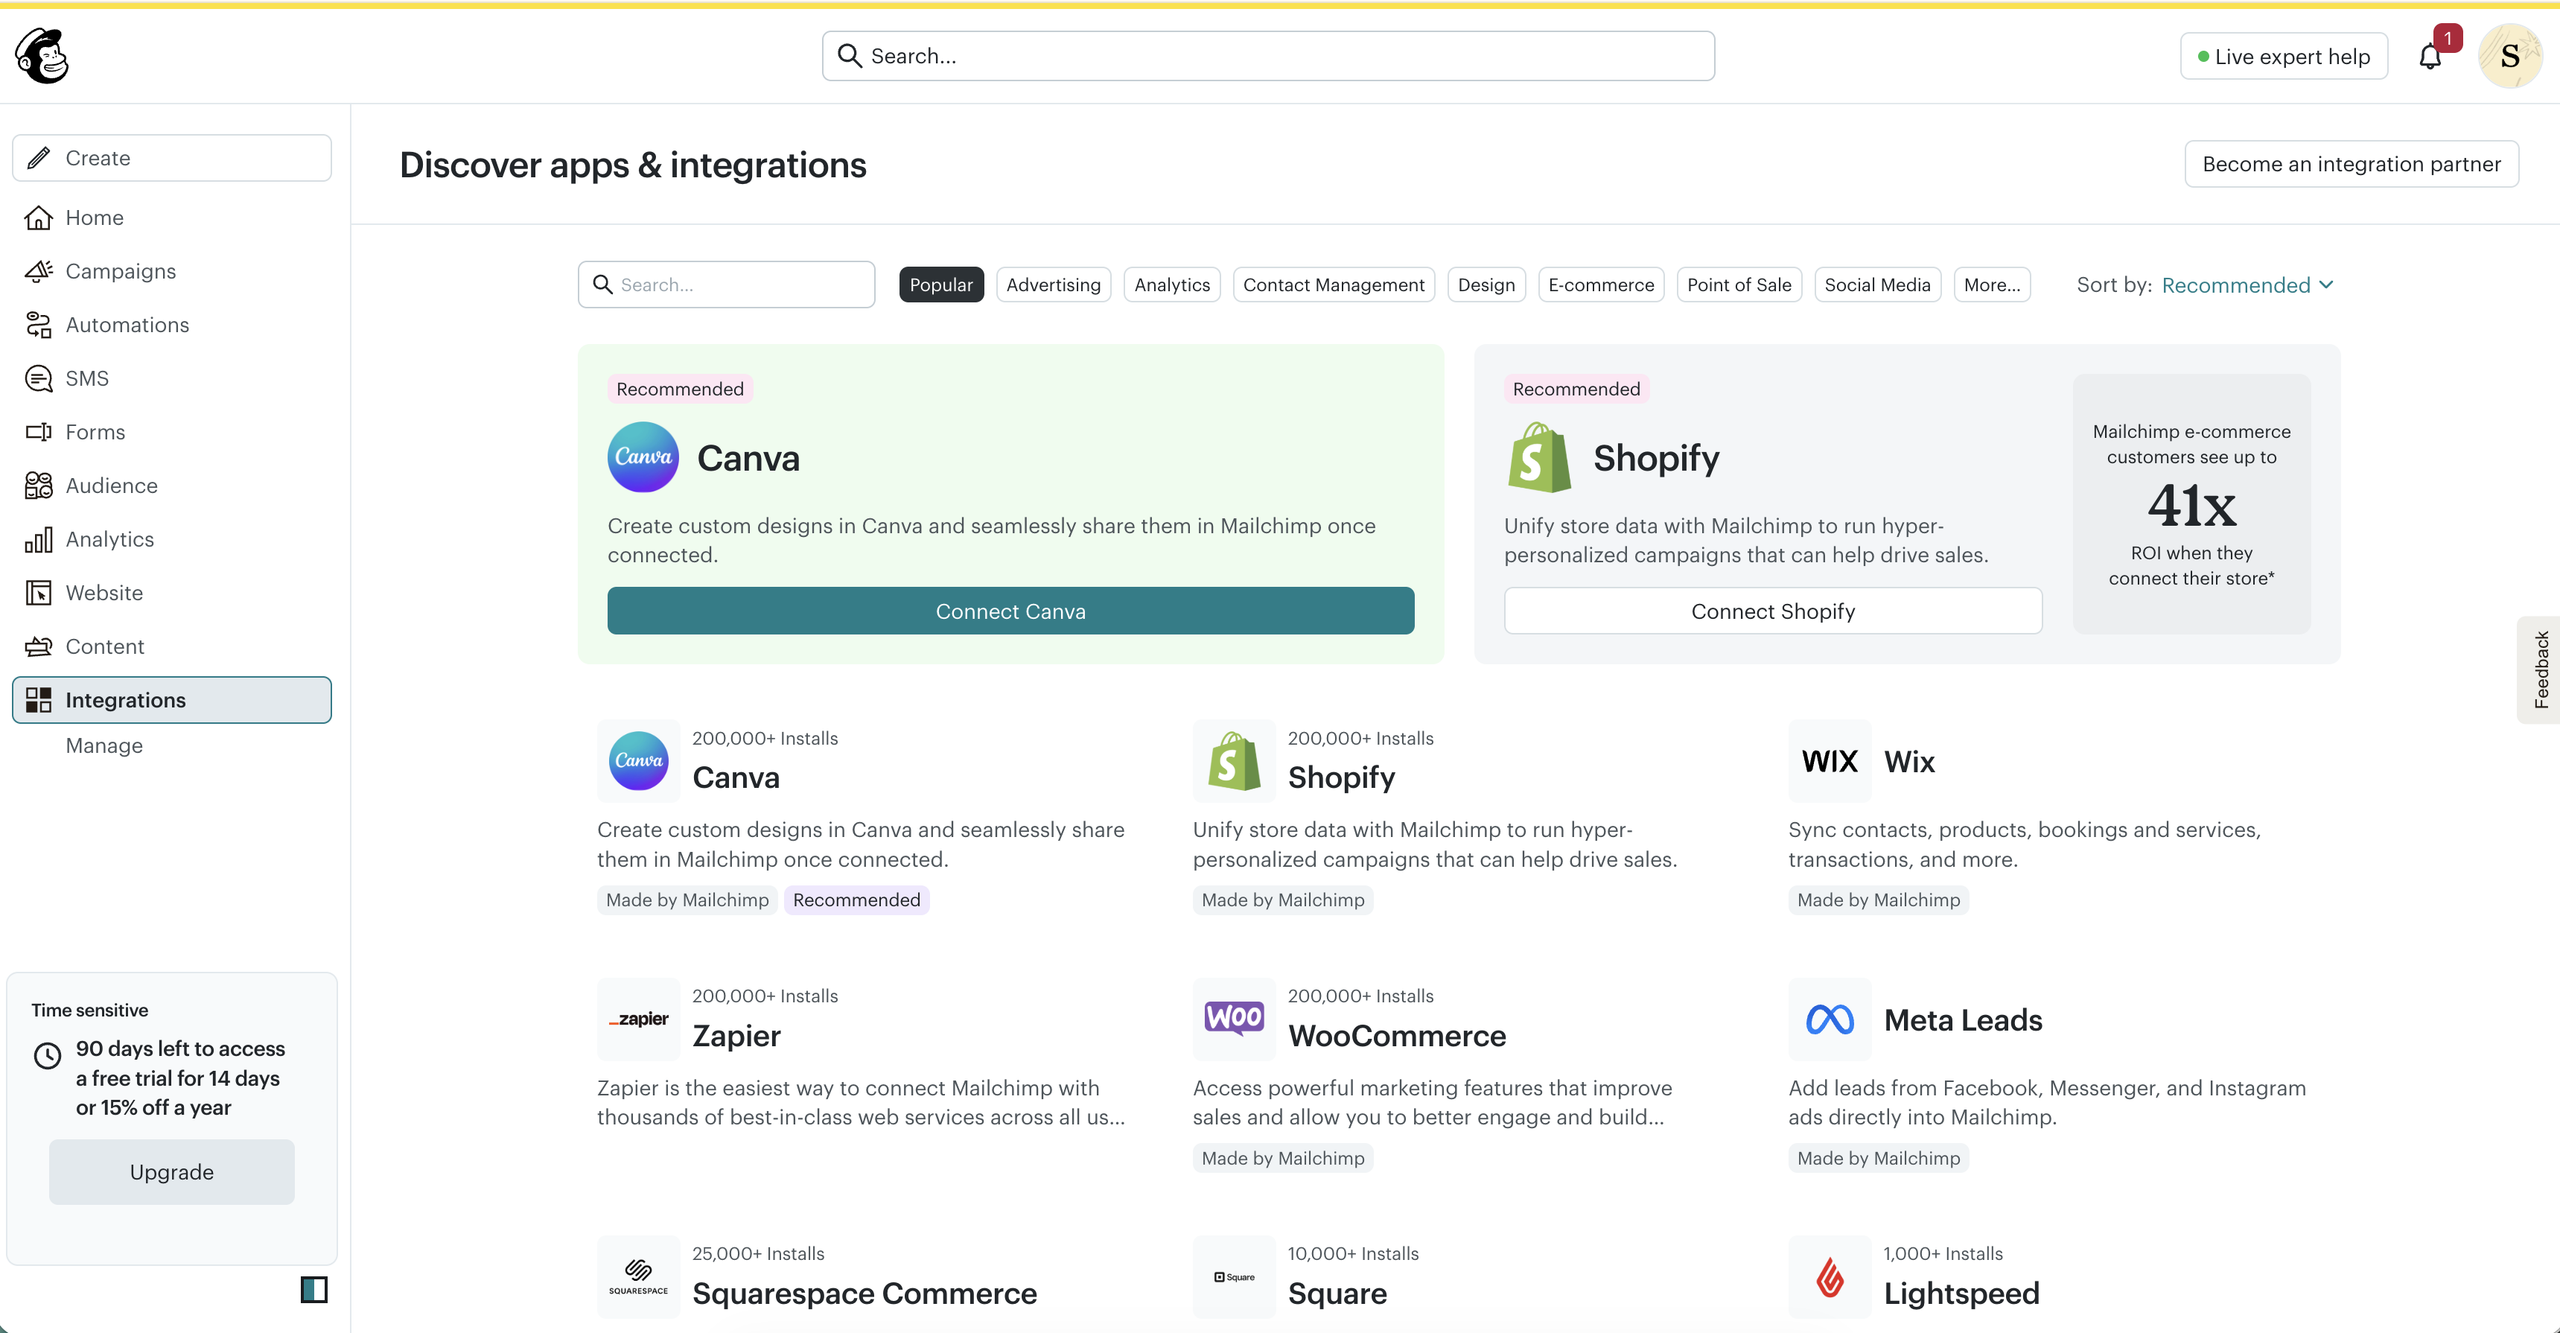Collapse the sidebar with the panel icon
The image size is (2560, 1333).
click(x=314, y=1290)
